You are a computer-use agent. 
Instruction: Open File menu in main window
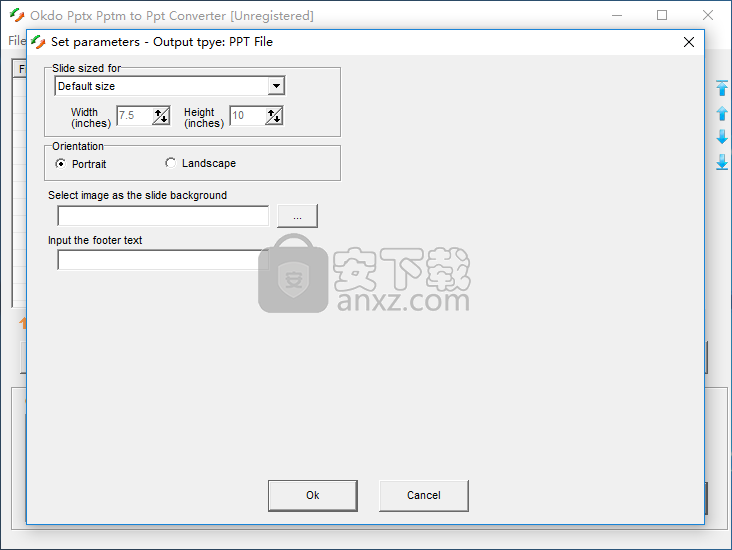pos(16,41)
